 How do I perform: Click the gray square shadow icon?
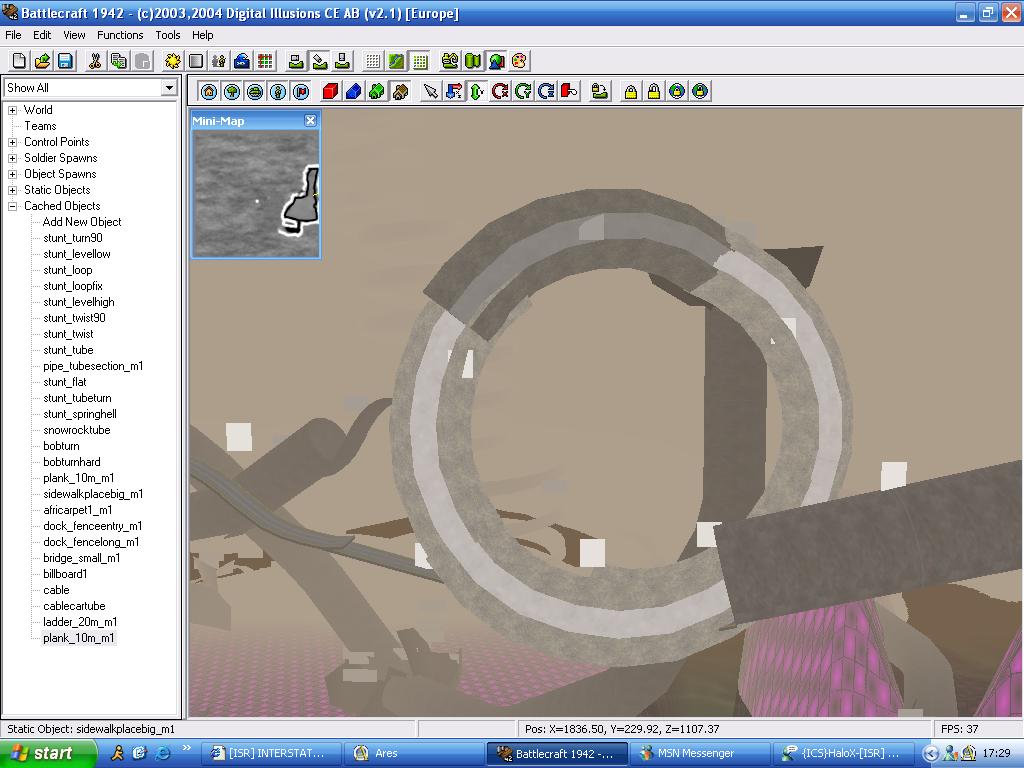(x=196, y=61)
